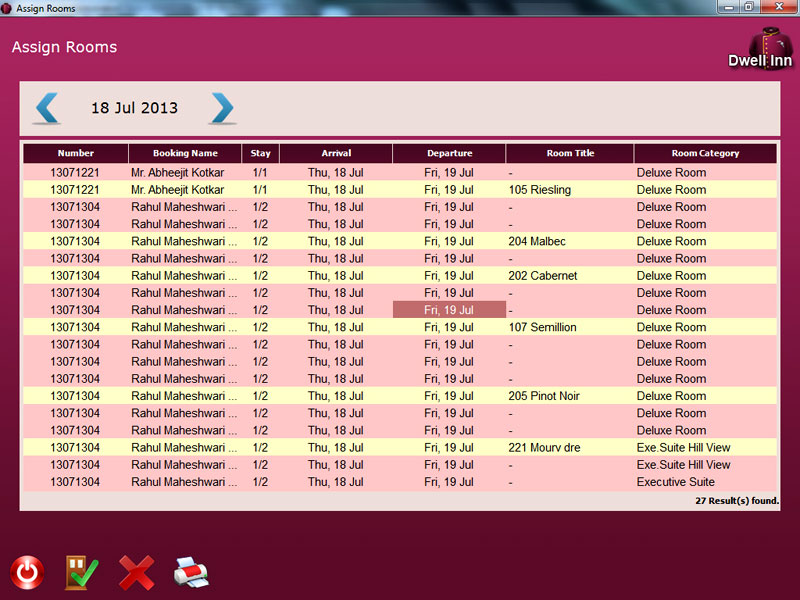Sort by the Room Title column header
The width and height of the screenshot is (800, 600).
(570, 154)
